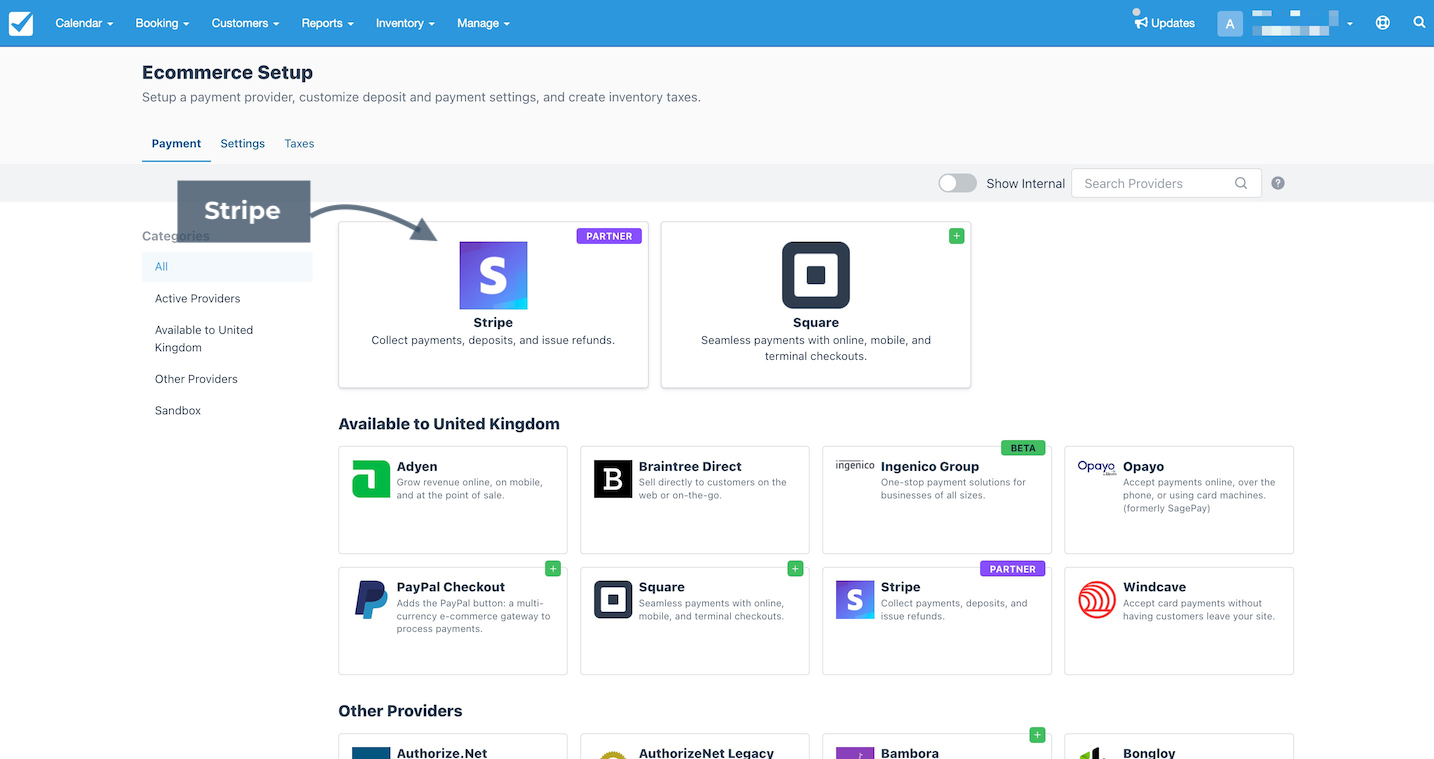Click the PARTNER badge on featured Stripe card
The width and height of the screenshot is (1434, 759).
click(609, 236)
